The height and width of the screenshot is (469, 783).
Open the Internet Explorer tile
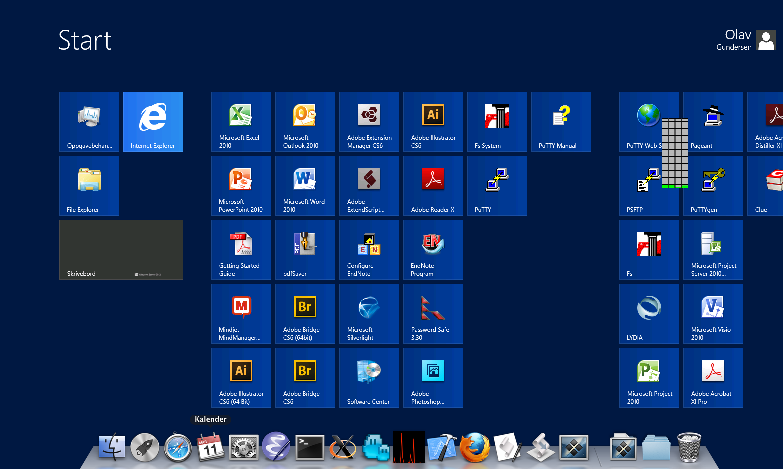153,121
